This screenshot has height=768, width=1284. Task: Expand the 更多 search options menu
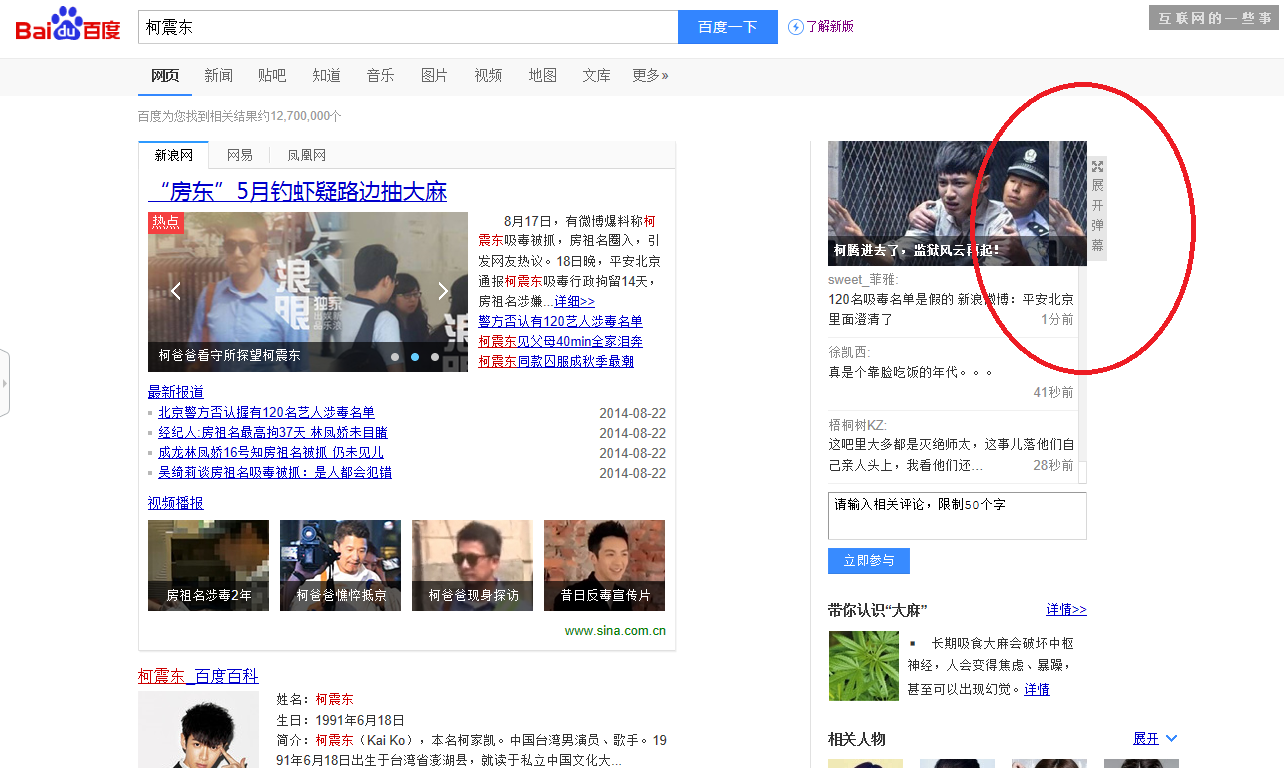(x=650, y=75)
